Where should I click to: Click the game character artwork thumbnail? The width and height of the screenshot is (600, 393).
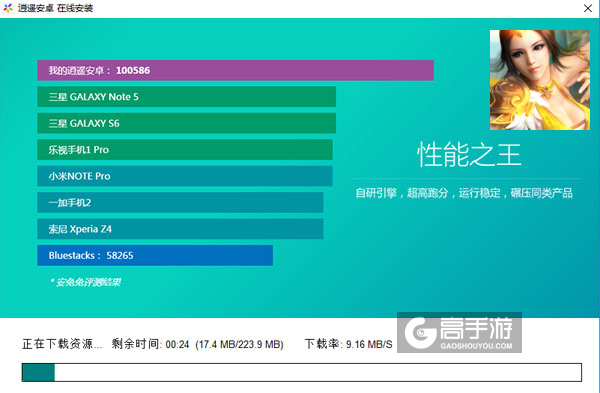(x=540, y=80)
